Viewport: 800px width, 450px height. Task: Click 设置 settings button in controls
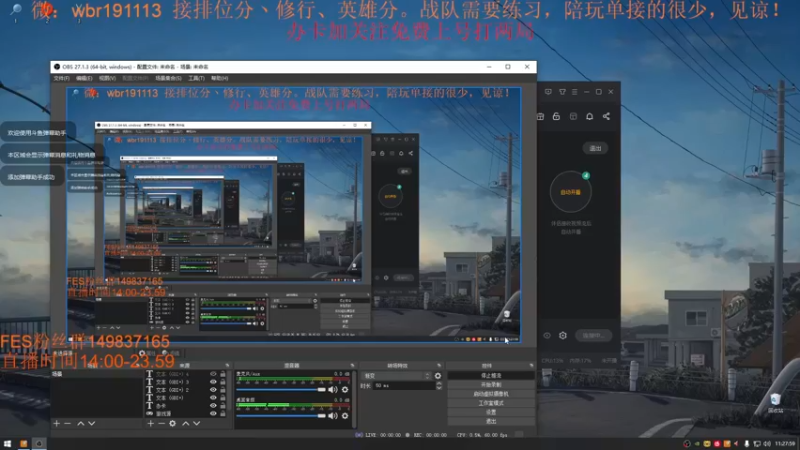491,412
